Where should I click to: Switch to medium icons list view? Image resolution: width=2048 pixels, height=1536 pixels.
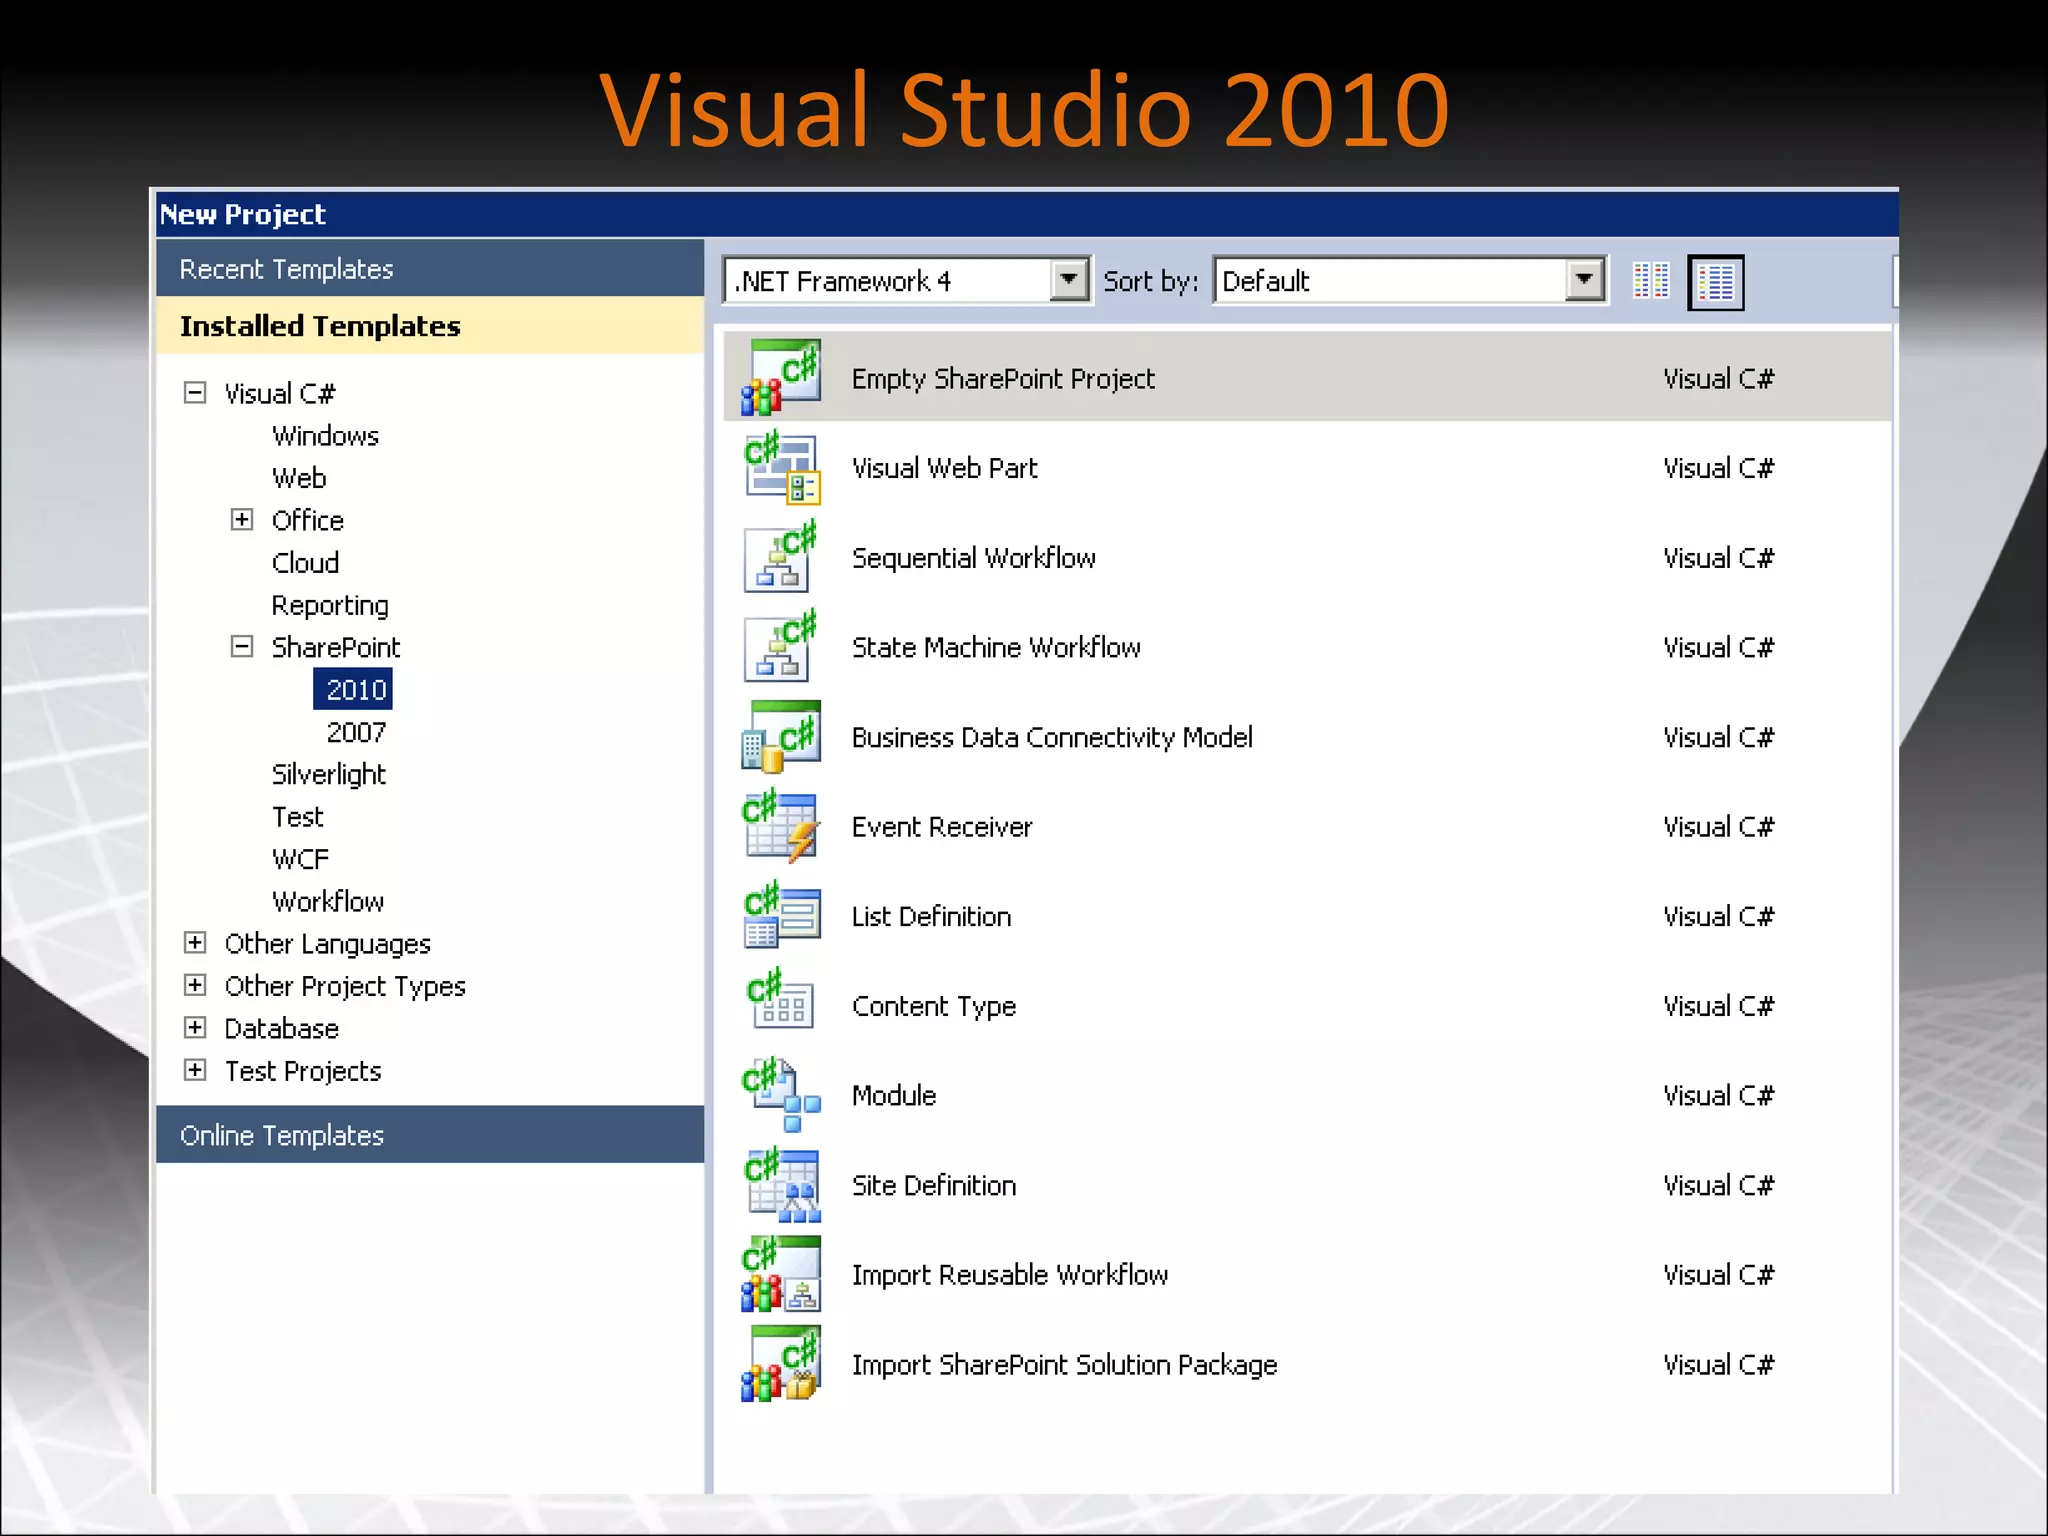1716,282
